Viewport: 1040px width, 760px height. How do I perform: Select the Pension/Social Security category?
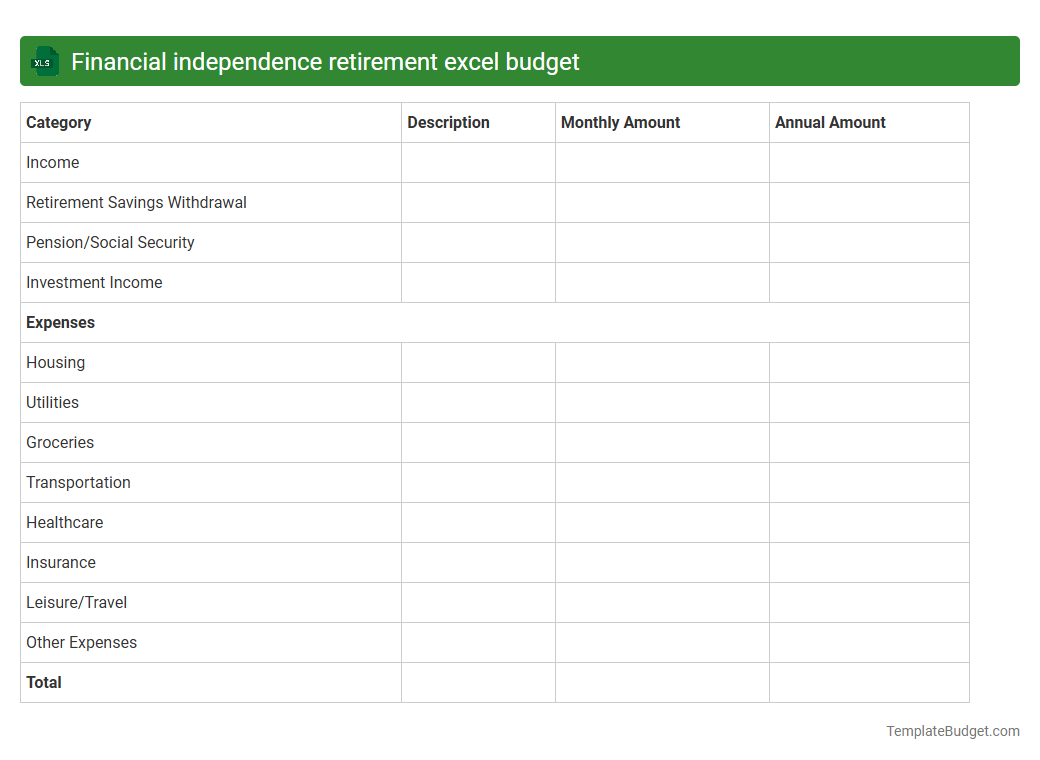pos(110,242)
